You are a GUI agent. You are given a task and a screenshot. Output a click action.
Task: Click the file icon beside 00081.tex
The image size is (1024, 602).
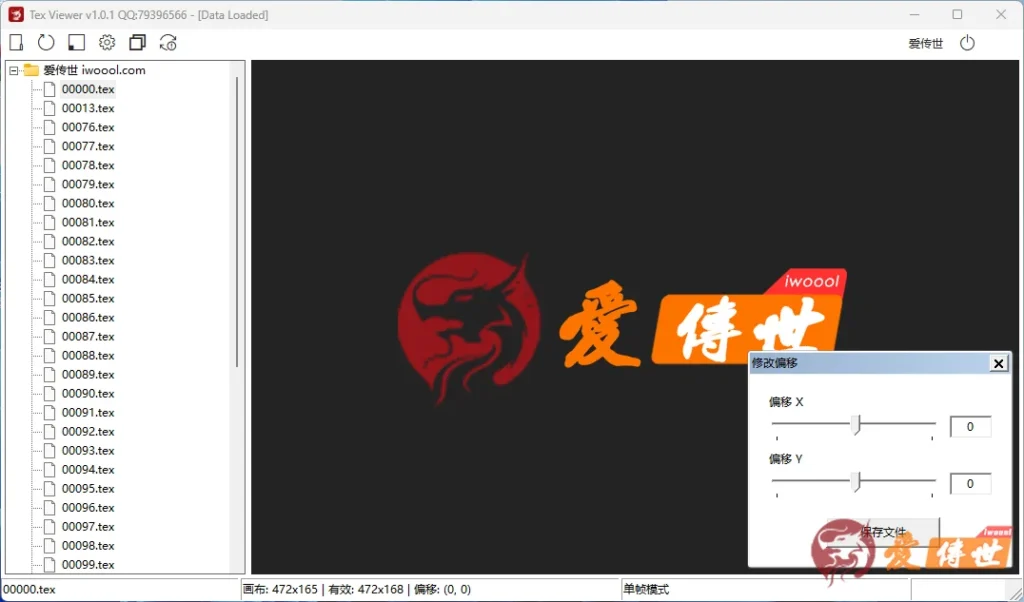[x=50, y=222]
